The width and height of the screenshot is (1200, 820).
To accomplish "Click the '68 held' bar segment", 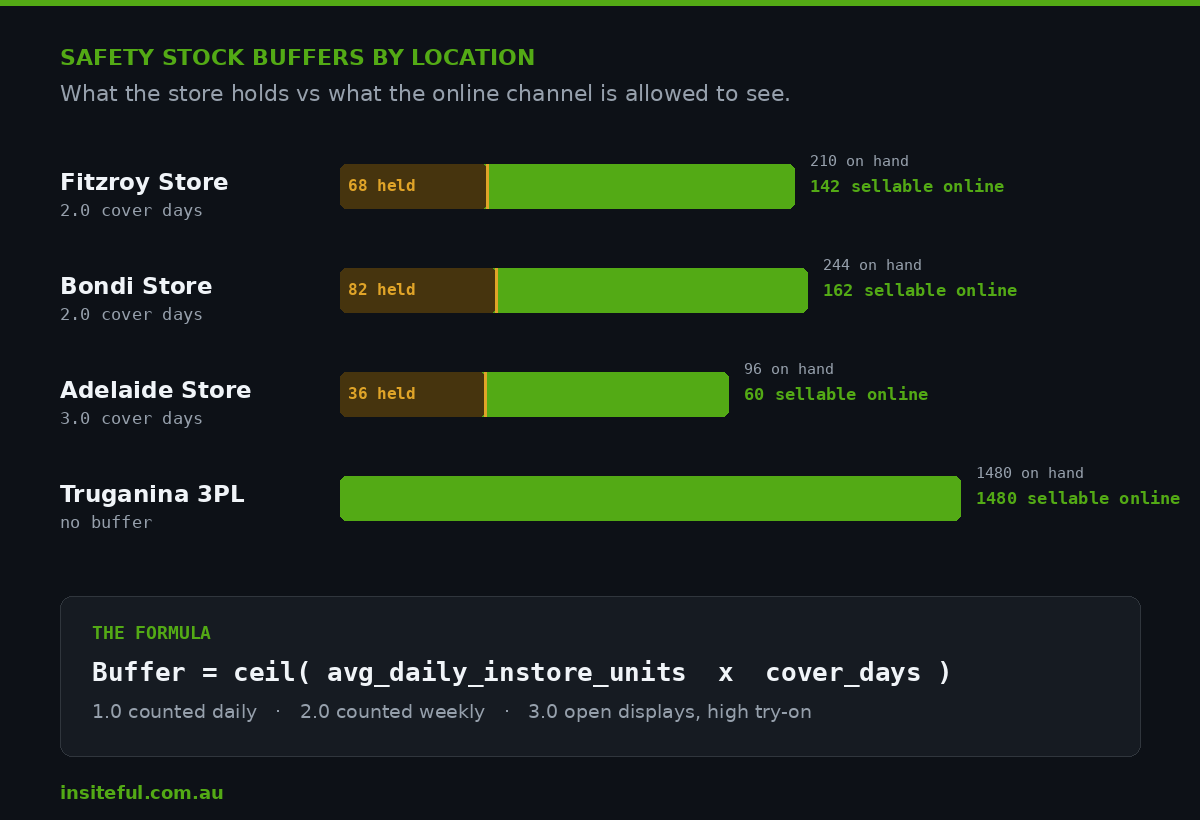I will pyautogui.click(x=413, y=186).
